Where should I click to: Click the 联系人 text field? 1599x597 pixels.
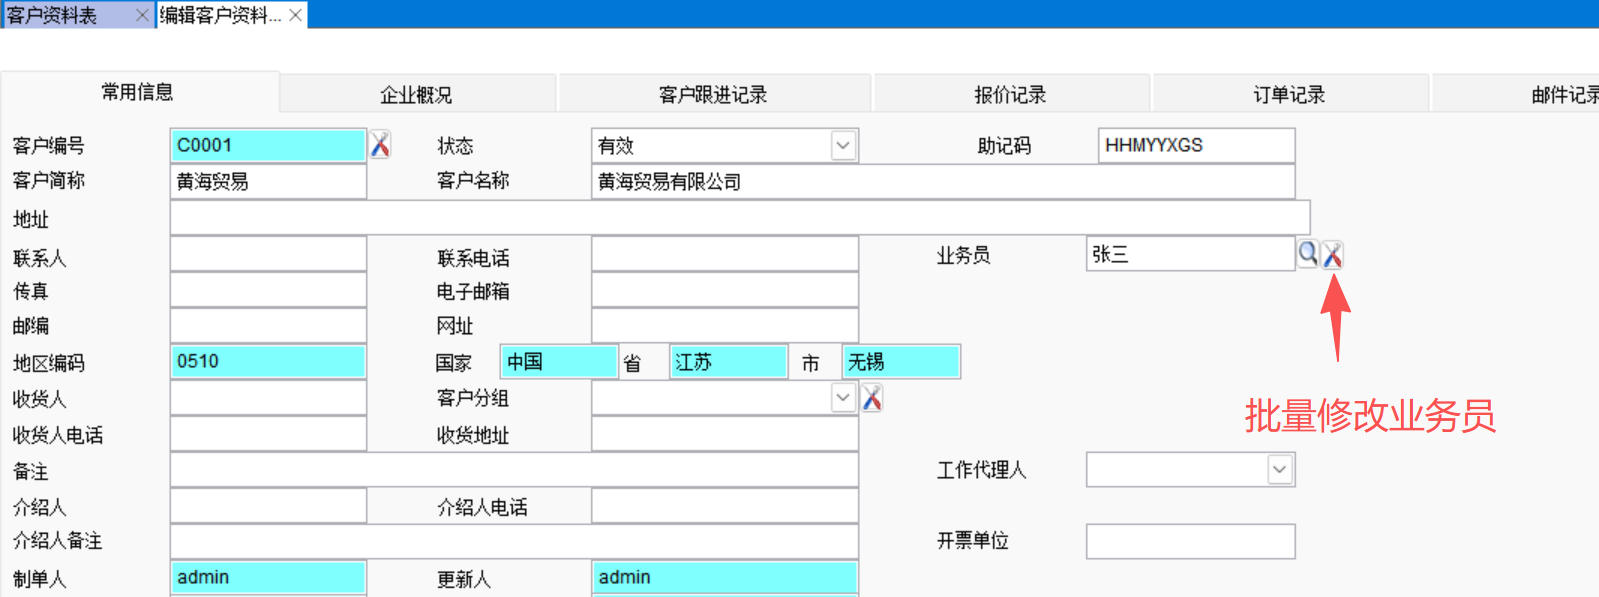[x=268, y=254]
